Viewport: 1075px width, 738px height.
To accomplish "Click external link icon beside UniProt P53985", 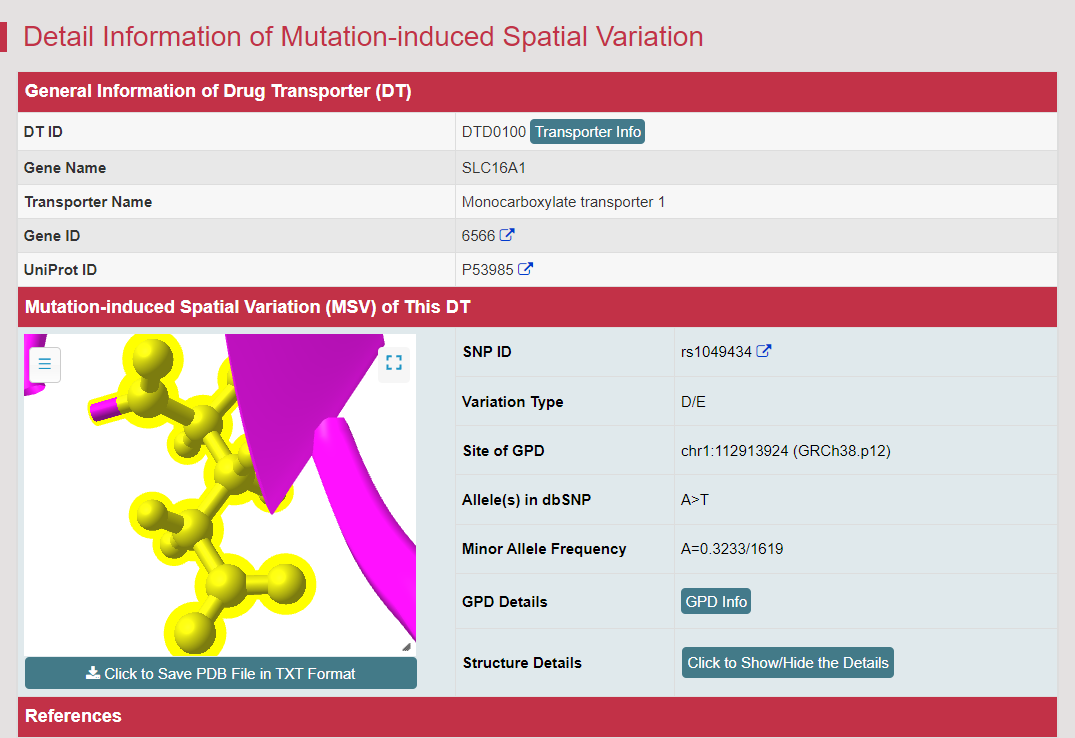I will click(x=525, y=269).
